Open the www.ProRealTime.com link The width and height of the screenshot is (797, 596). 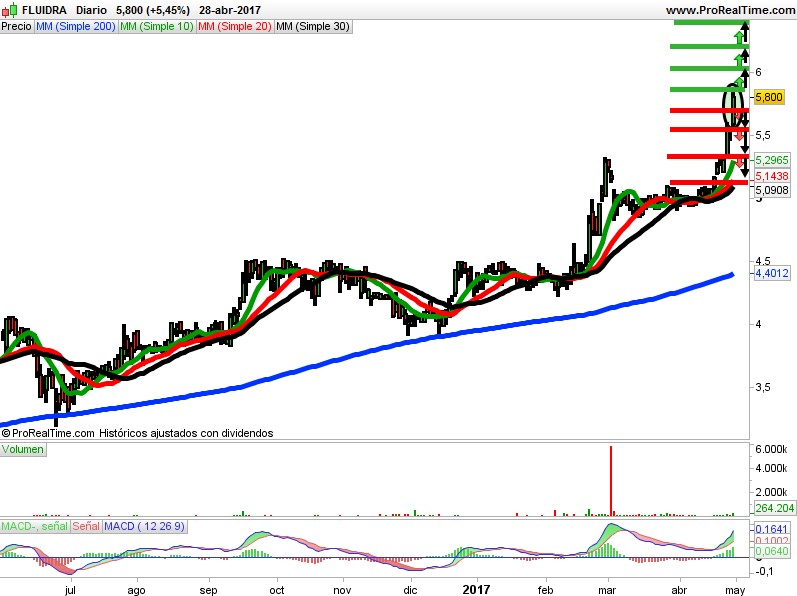click(x=730, y=10)
